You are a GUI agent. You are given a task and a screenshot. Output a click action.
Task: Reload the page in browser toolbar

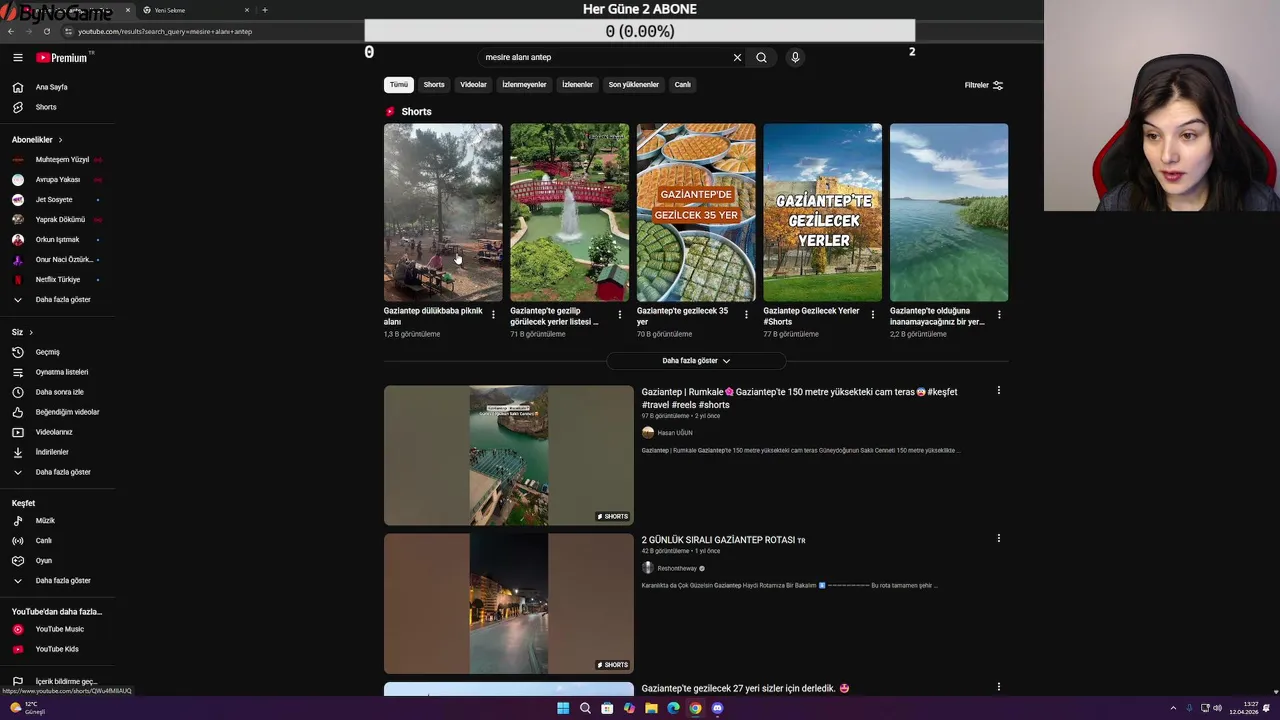(46, 31)
